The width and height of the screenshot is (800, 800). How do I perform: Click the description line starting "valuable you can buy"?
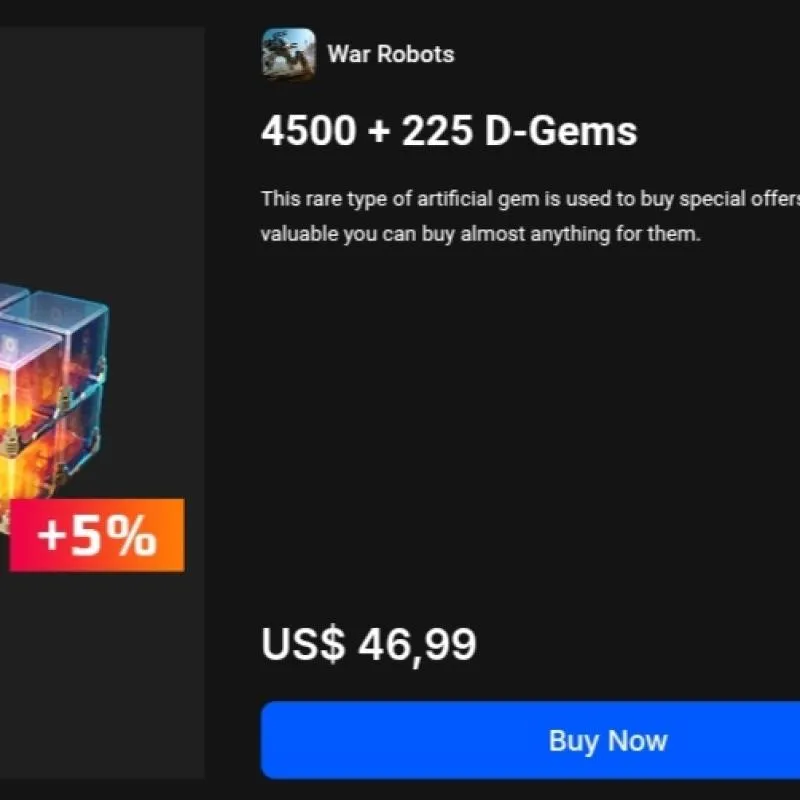point(481,235)
